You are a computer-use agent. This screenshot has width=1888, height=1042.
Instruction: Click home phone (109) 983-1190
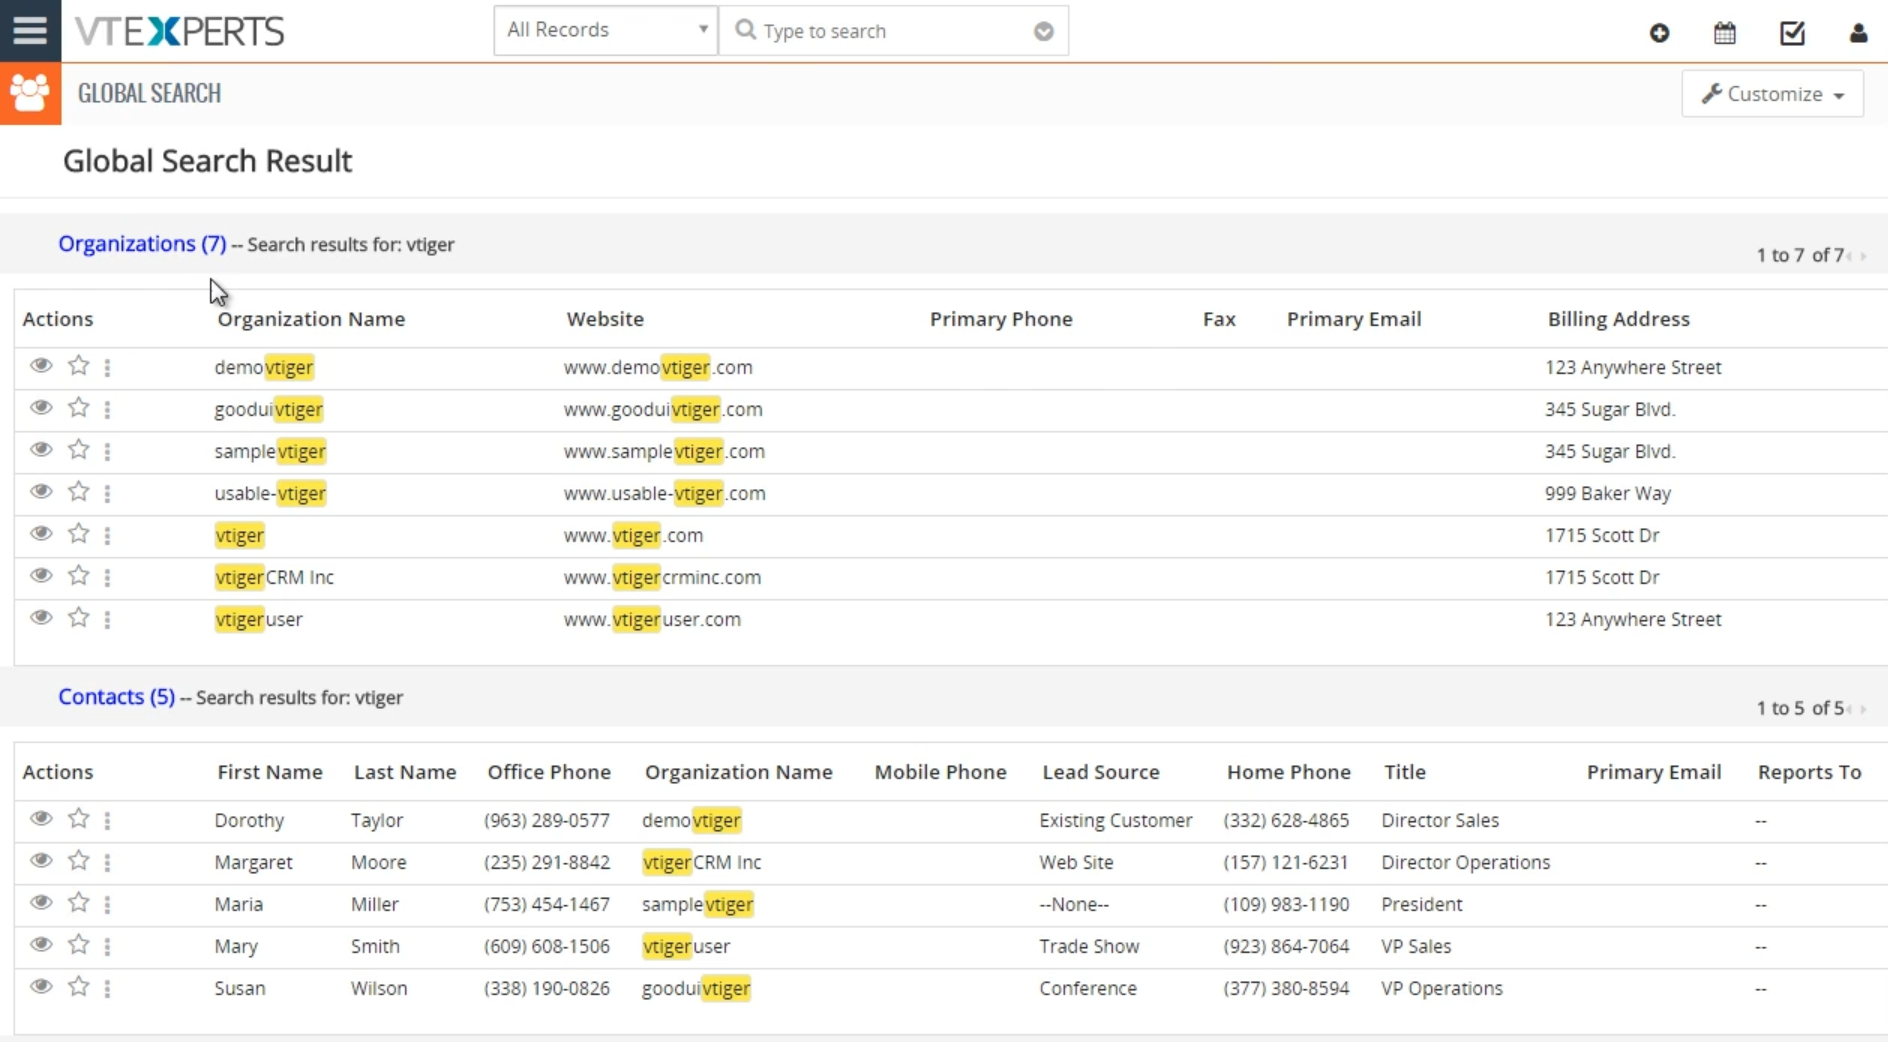1286,904
